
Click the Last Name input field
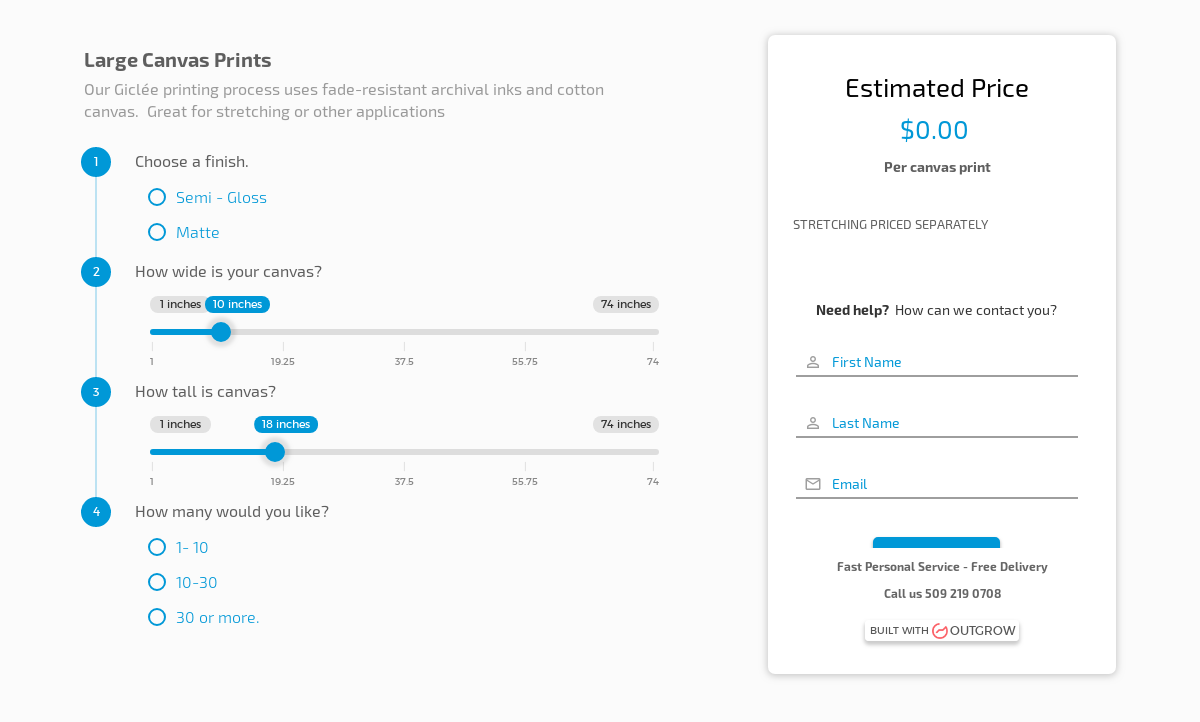pyautogui.click(x=937, y=423)
